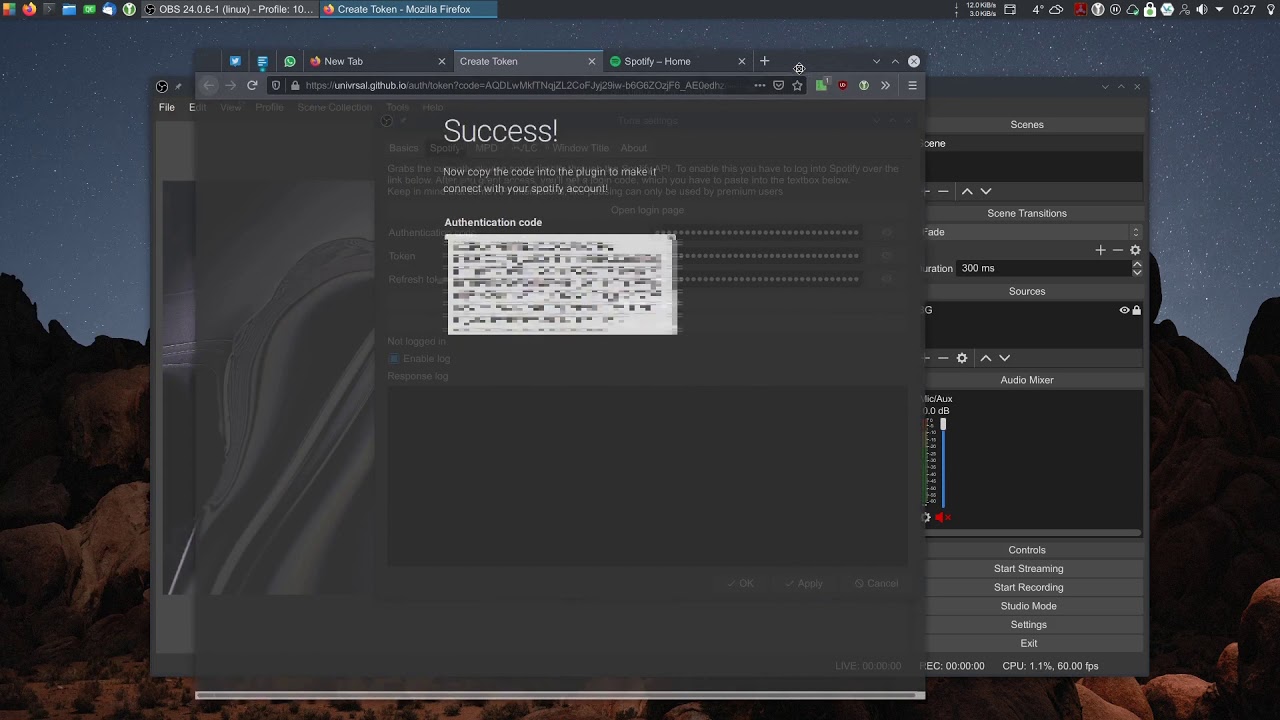Click the pinned WhatsApp tab
This screenshot has width=1280, height=720.
290,61
